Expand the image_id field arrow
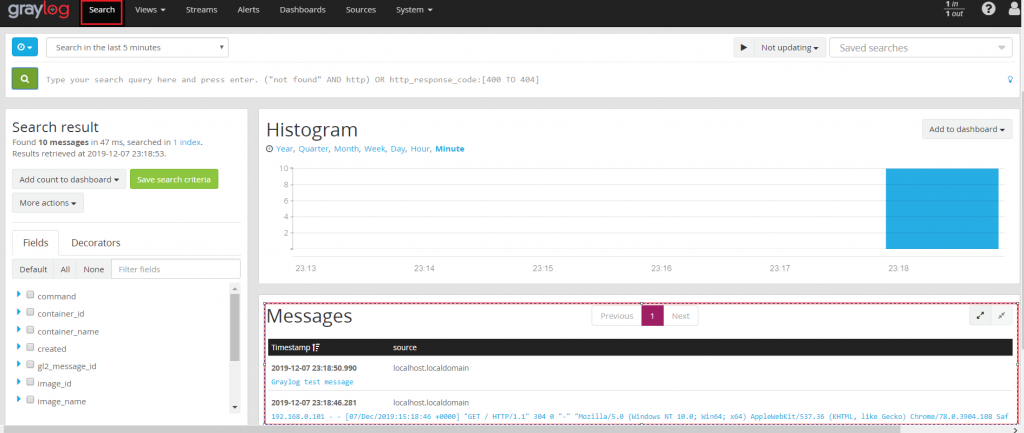Image resolution: width=1024 pixels, height=433 pixels. click(19, 382)
